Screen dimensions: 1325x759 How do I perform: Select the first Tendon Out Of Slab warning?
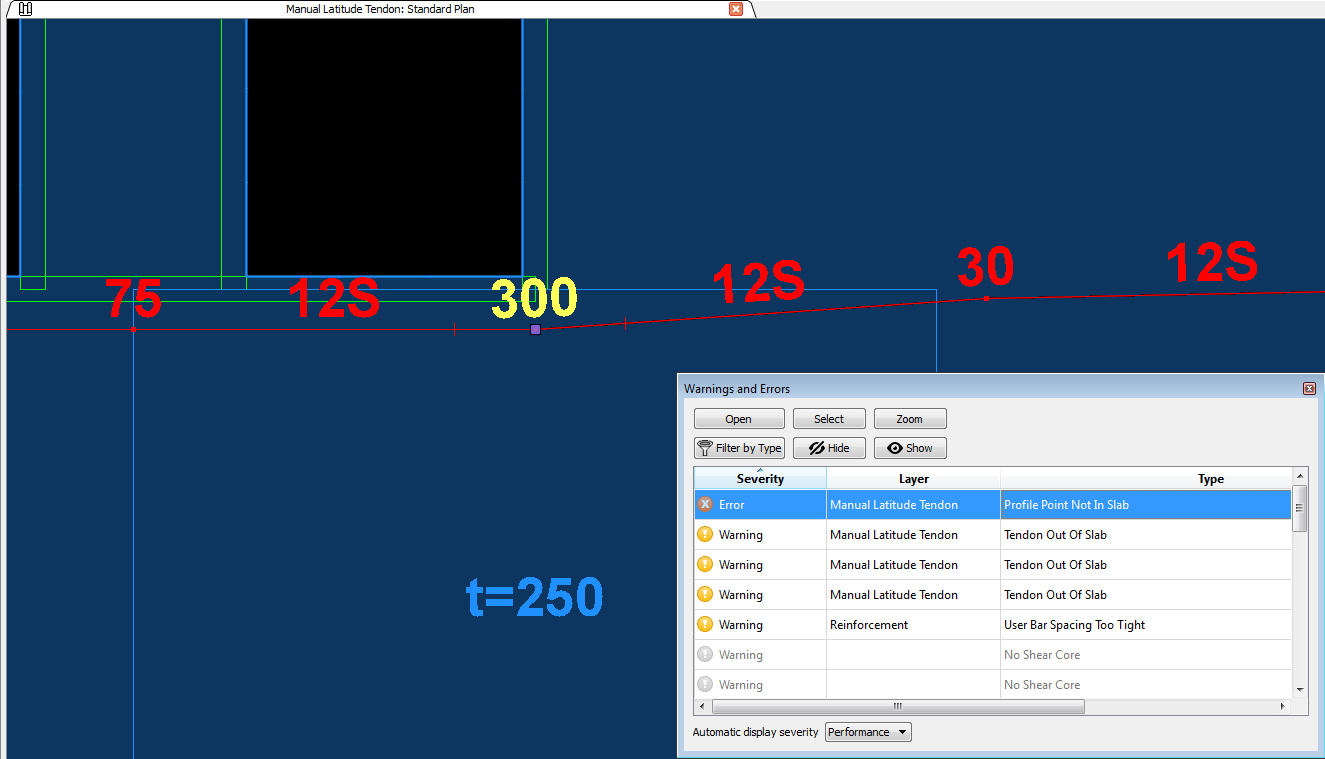click(x=993, y=535)
